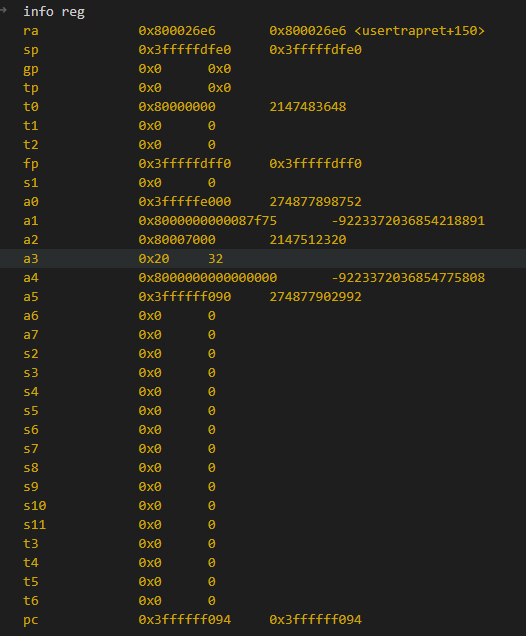
Task: Click the gp register name
Action: [x=31, y=69]
